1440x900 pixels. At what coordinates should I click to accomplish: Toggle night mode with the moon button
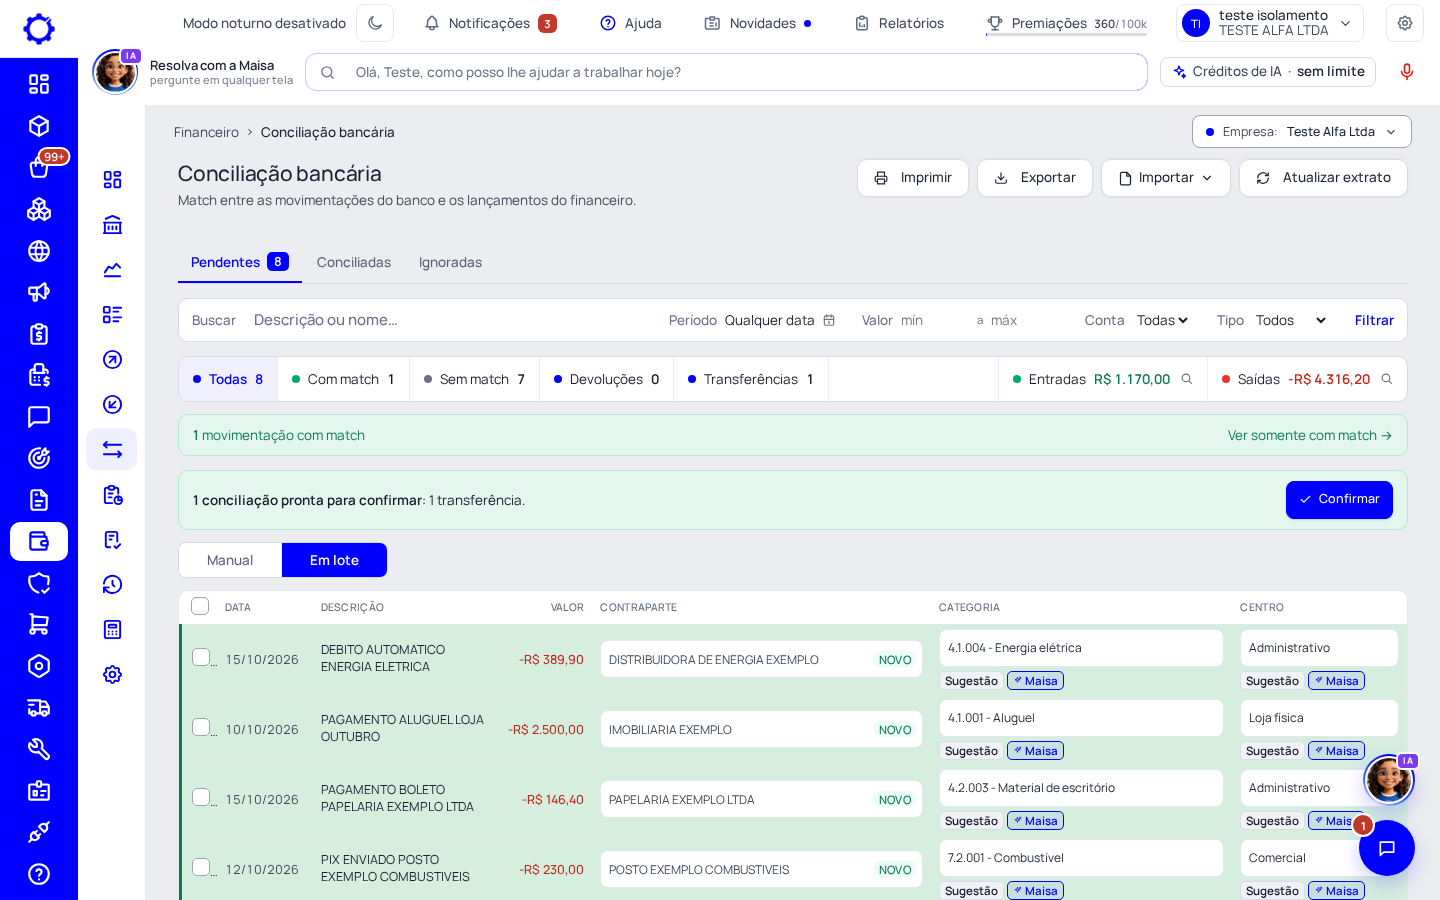click(375, 23)
